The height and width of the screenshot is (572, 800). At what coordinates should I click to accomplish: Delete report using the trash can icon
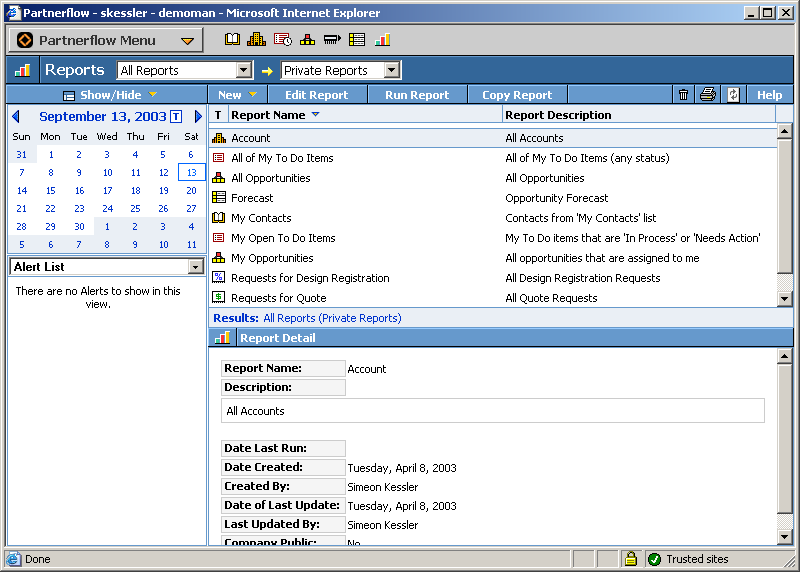tap(683, 95)
